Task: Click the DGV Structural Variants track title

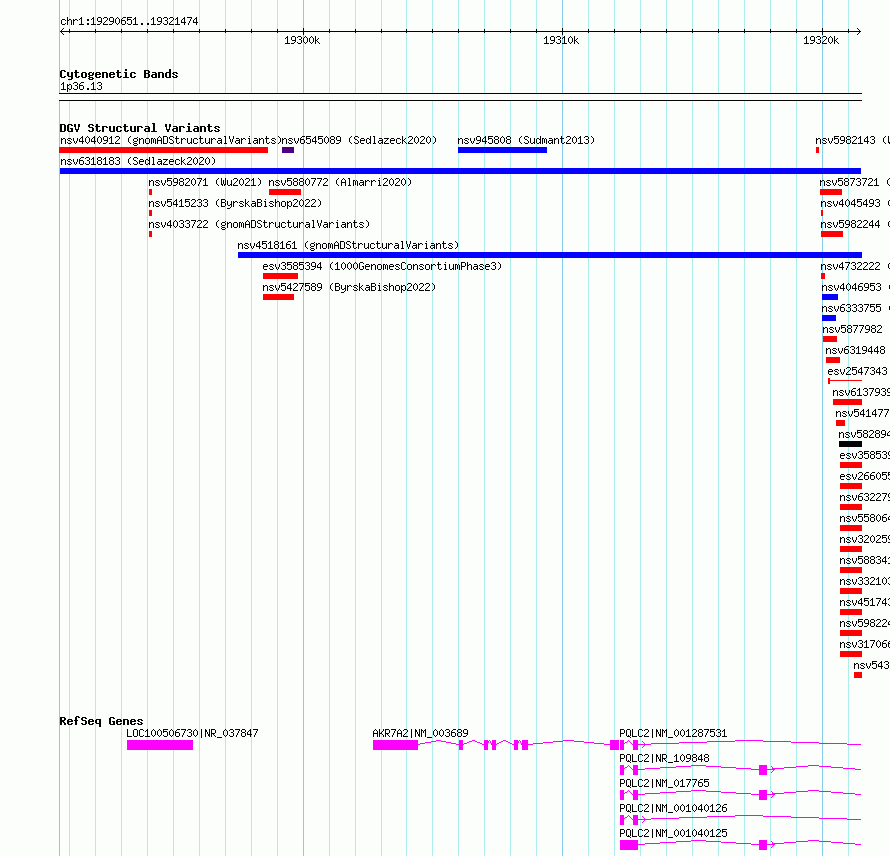Action: (x=140, y=128)
